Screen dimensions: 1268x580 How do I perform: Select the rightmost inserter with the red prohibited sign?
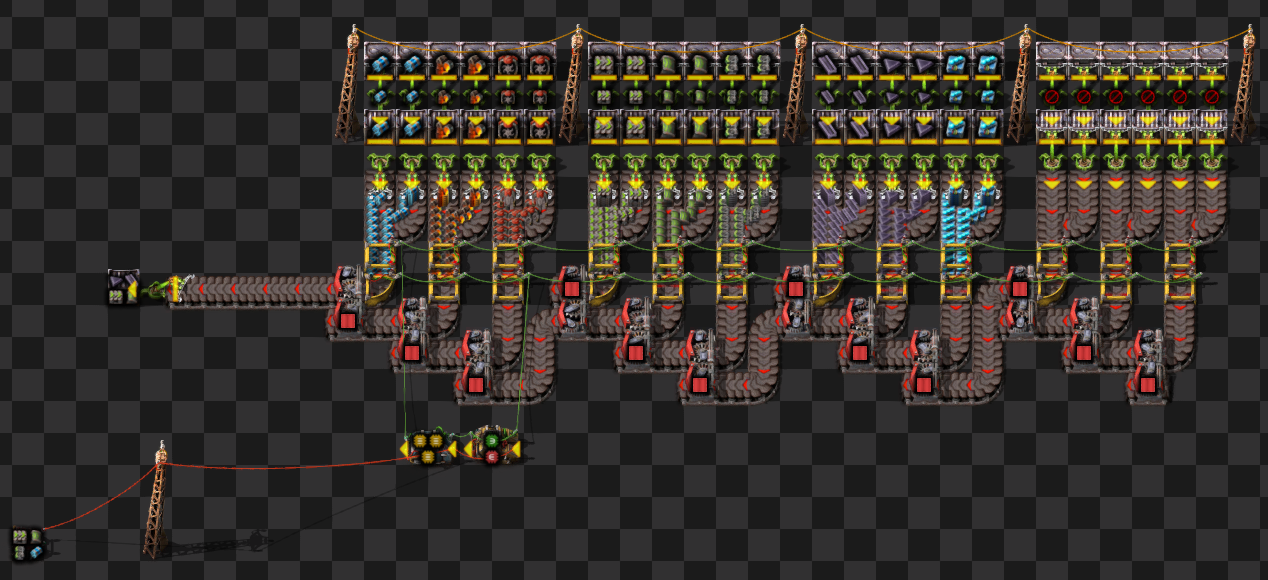pos(1212,95)
